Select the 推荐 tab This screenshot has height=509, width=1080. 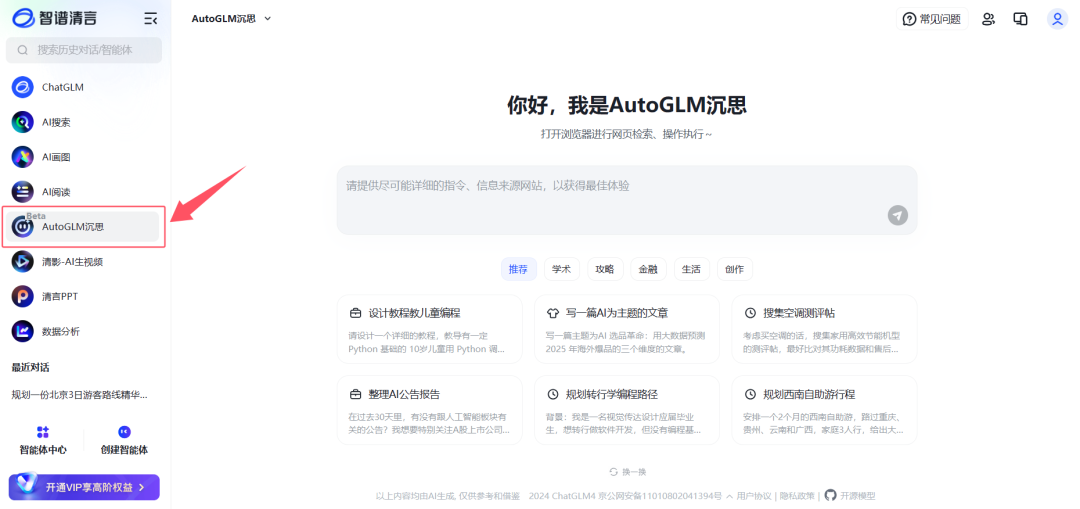pyautogui.click(x=519, y=269)
